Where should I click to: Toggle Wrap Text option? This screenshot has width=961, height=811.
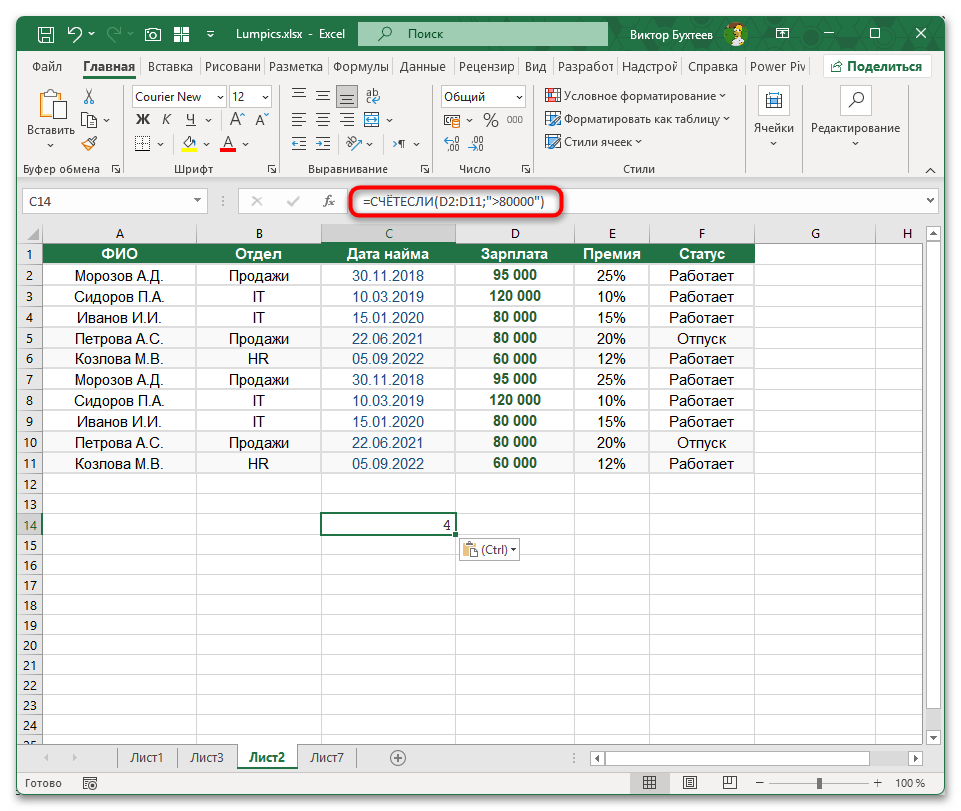pos(372,96)
